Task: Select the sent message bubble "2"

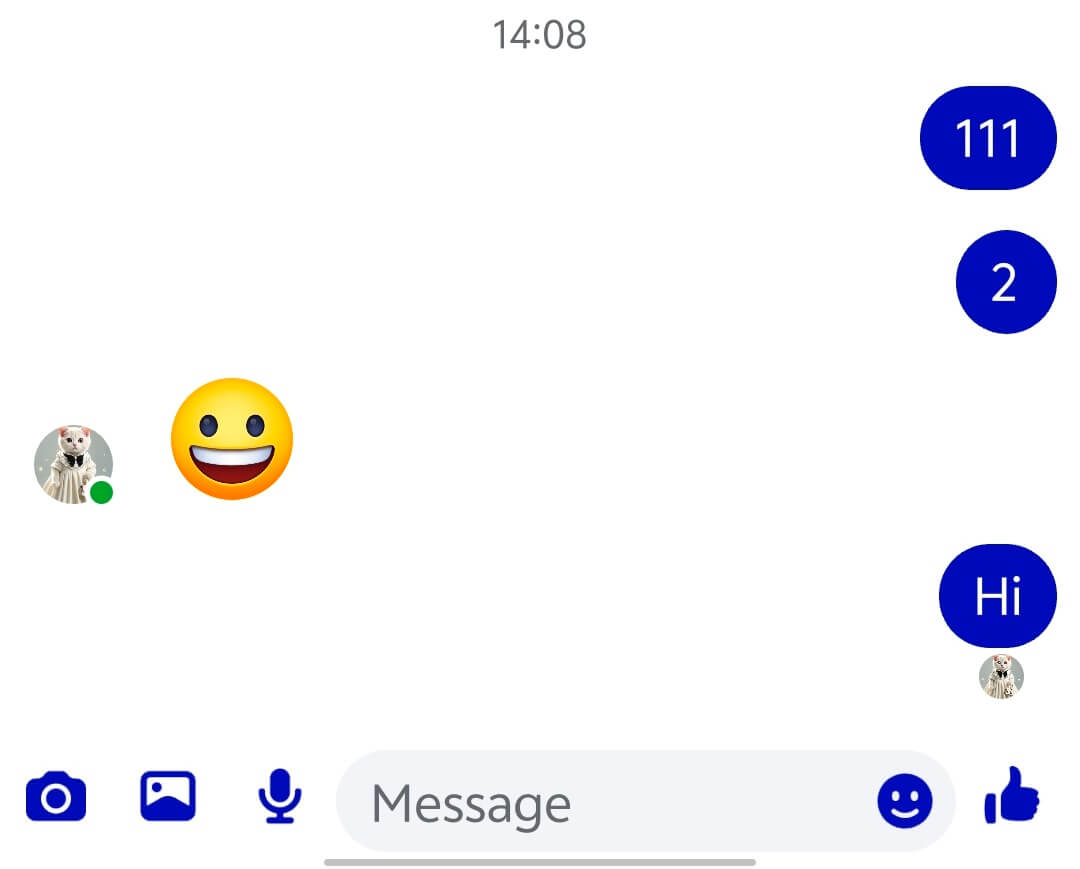Action: (x=1006, y=282)
